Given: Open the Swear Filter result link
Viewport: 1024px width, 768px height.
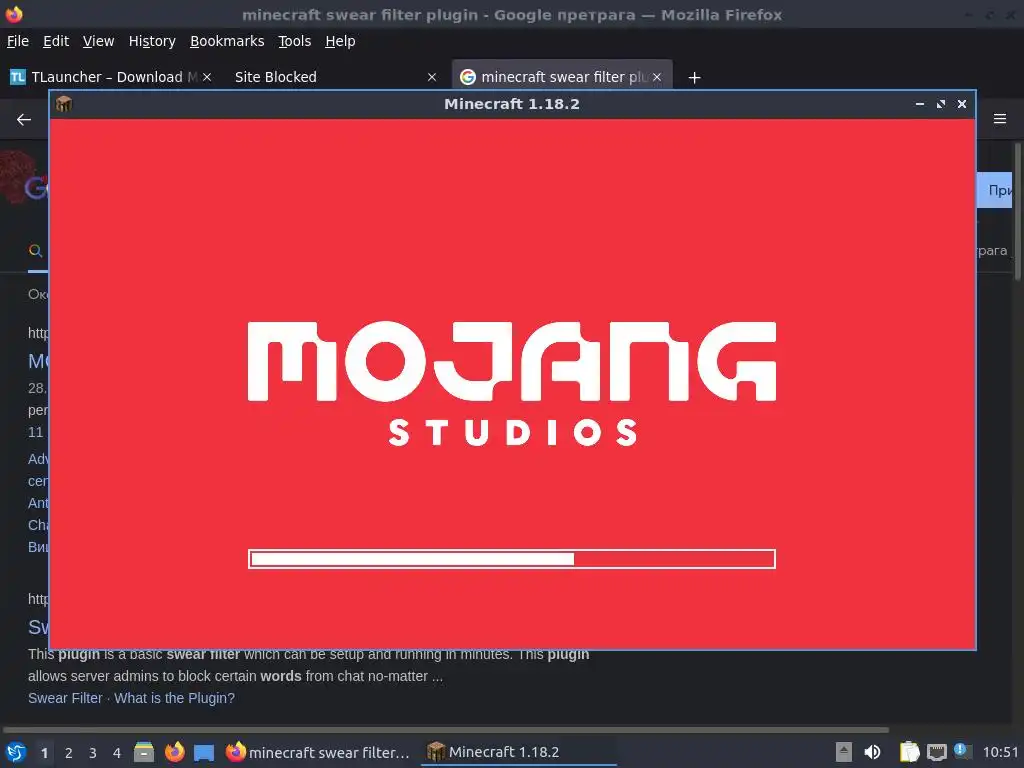Looking at the screenshot, I should coord(65,698).
